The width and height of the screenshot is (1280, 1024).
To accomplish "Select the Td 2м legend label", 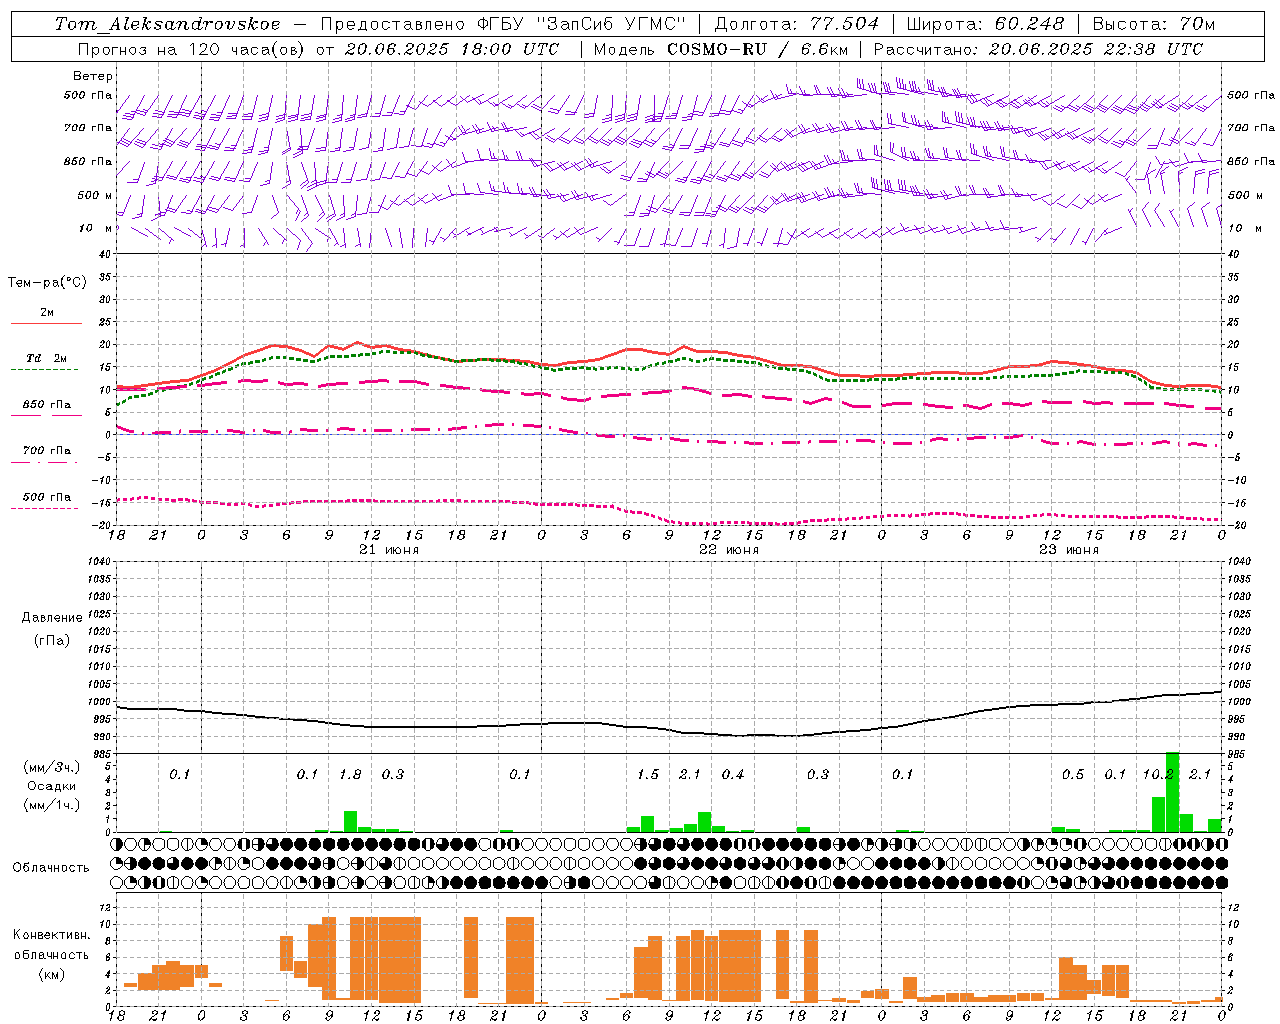I will coord(47,358).
